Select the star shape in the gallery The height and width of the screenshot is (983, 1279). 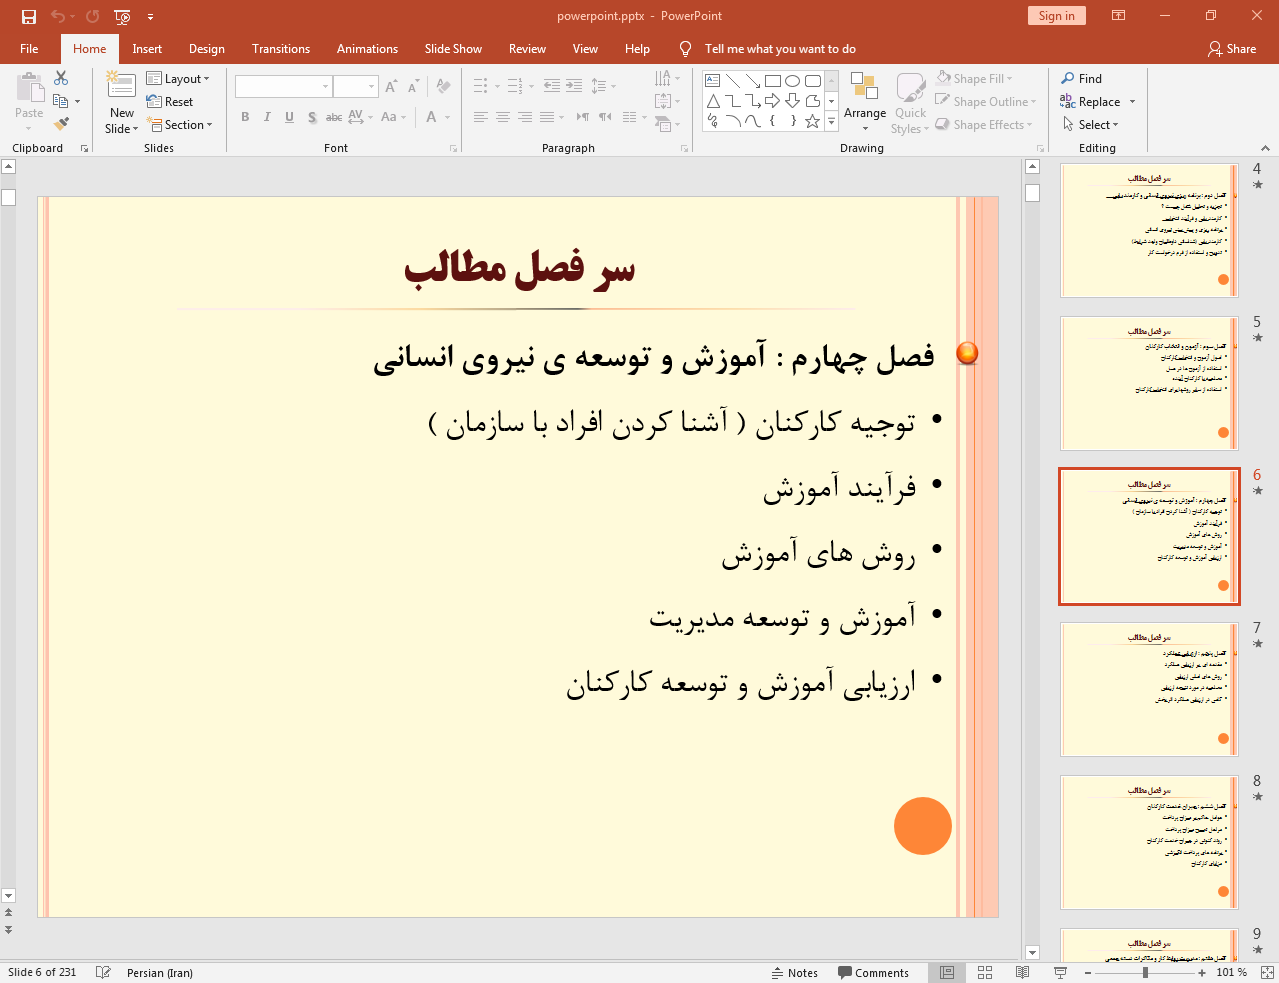point(812,121)
